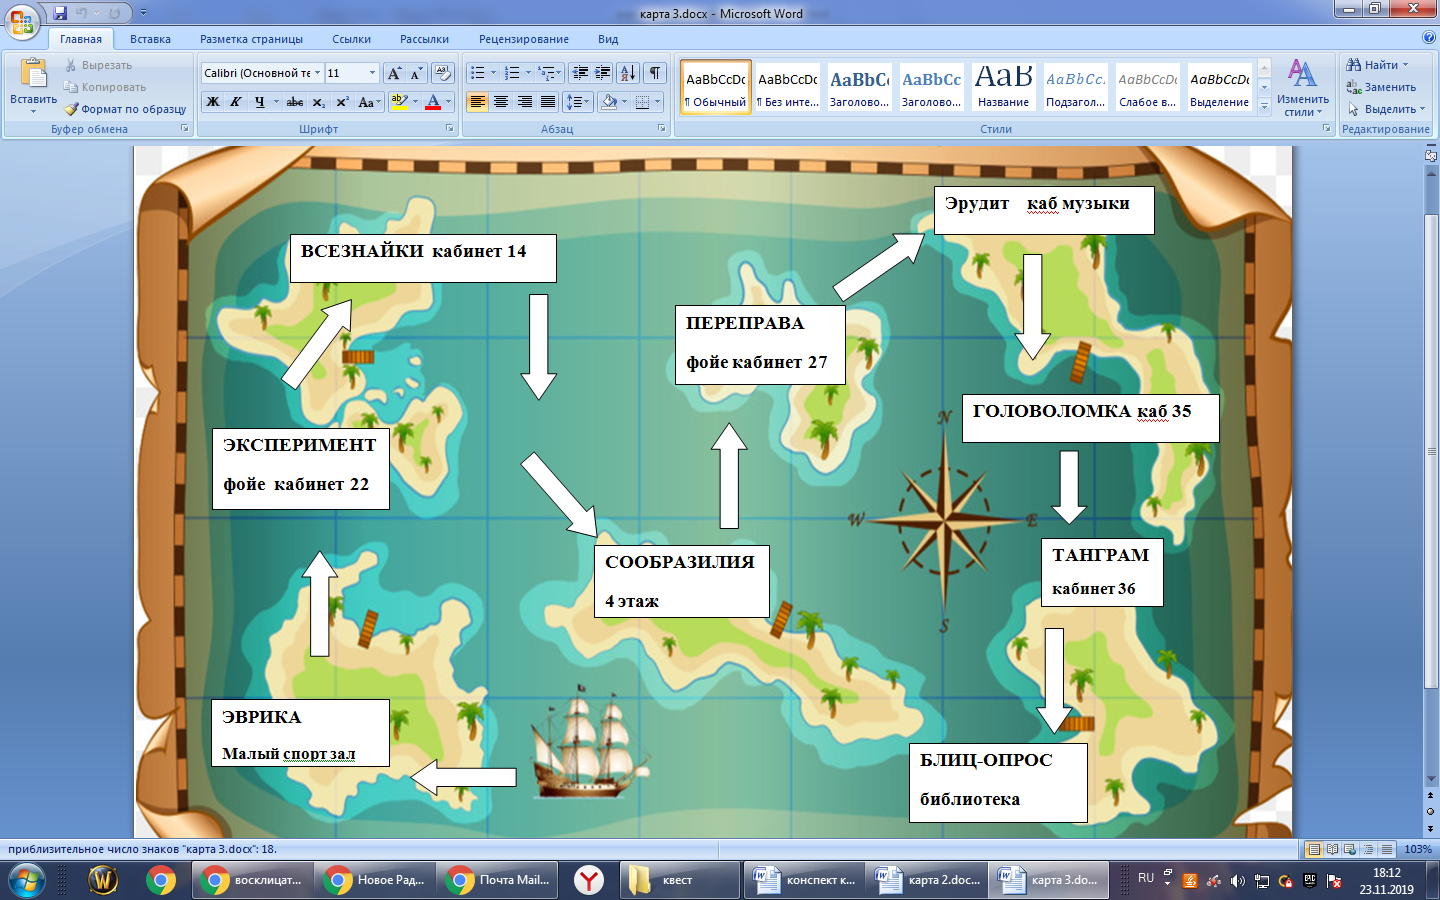This screenshot has height=900, width=1440.
Task: Click the Grow Font icon
Action: pos(395,73)
